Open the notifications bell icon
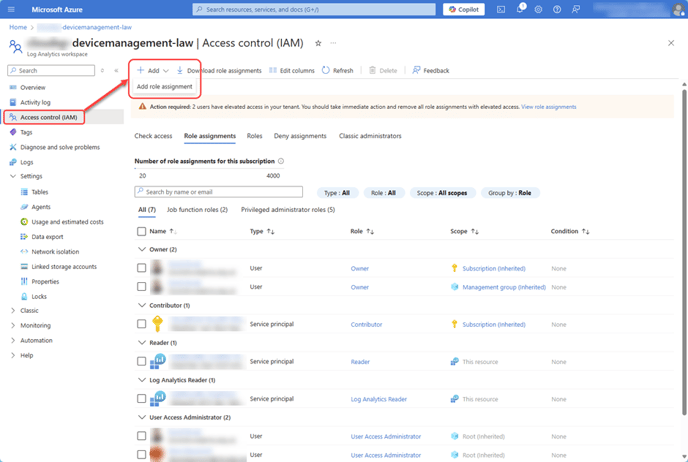This screenshot has width=688, height=462. (520, 9)
